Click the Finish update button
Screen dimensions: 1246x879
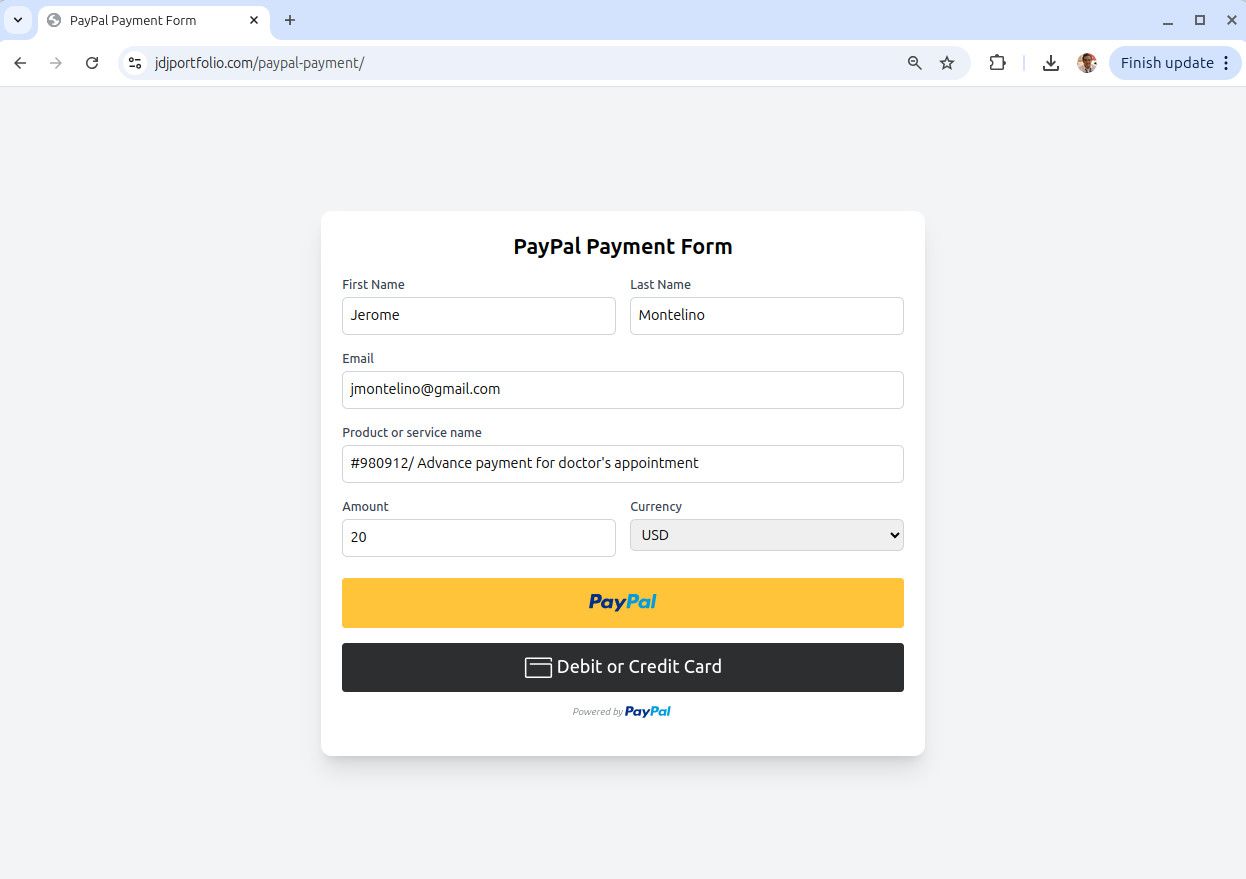point(1167,63)
